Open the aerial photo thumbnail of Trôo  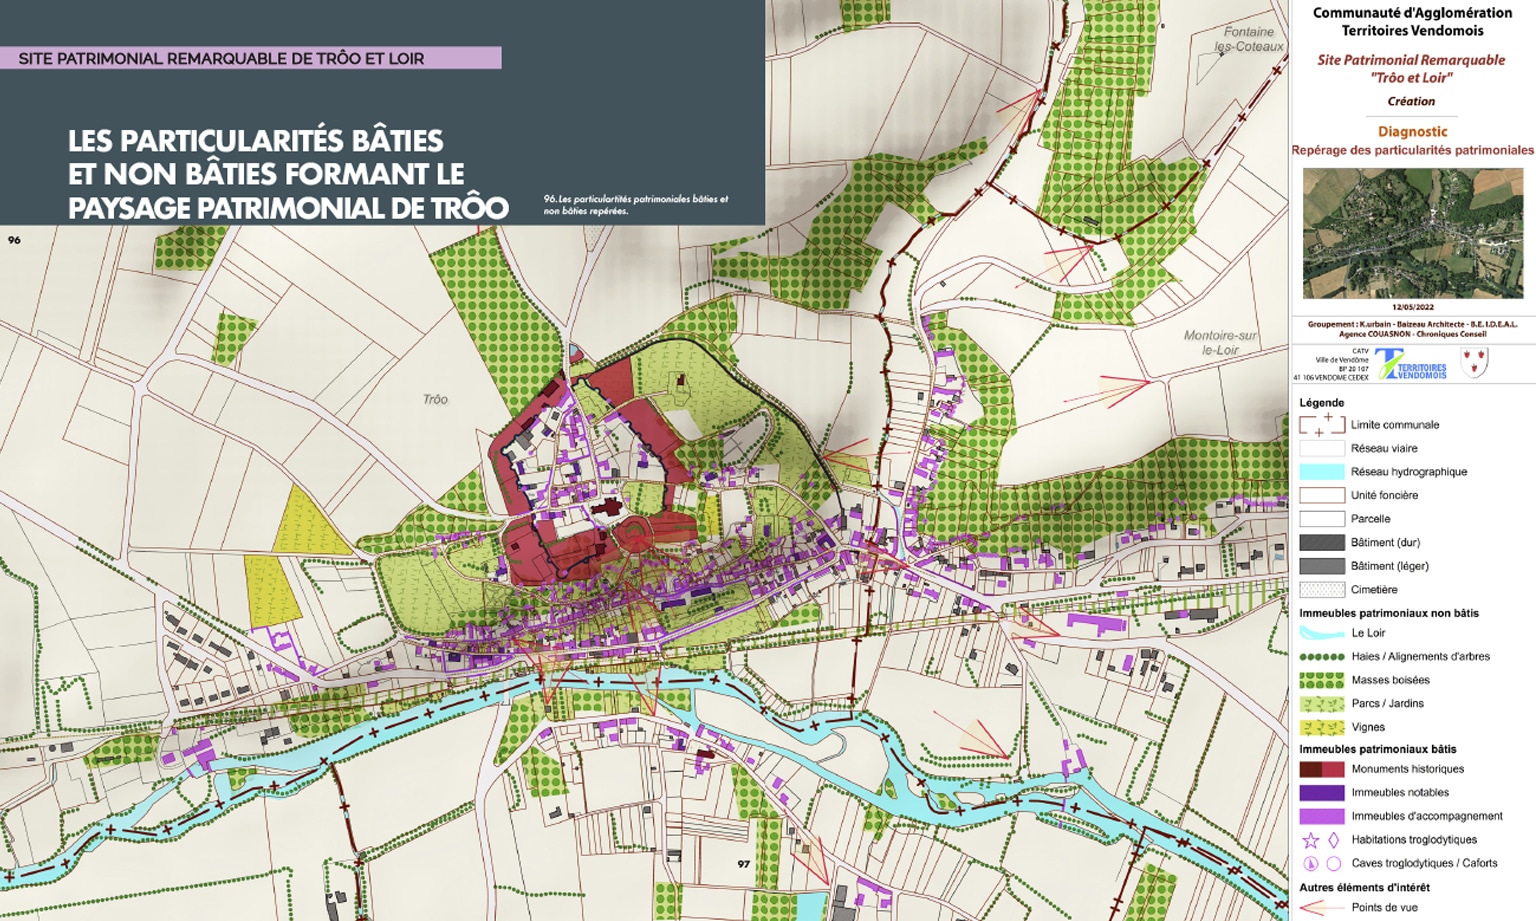1412,233
